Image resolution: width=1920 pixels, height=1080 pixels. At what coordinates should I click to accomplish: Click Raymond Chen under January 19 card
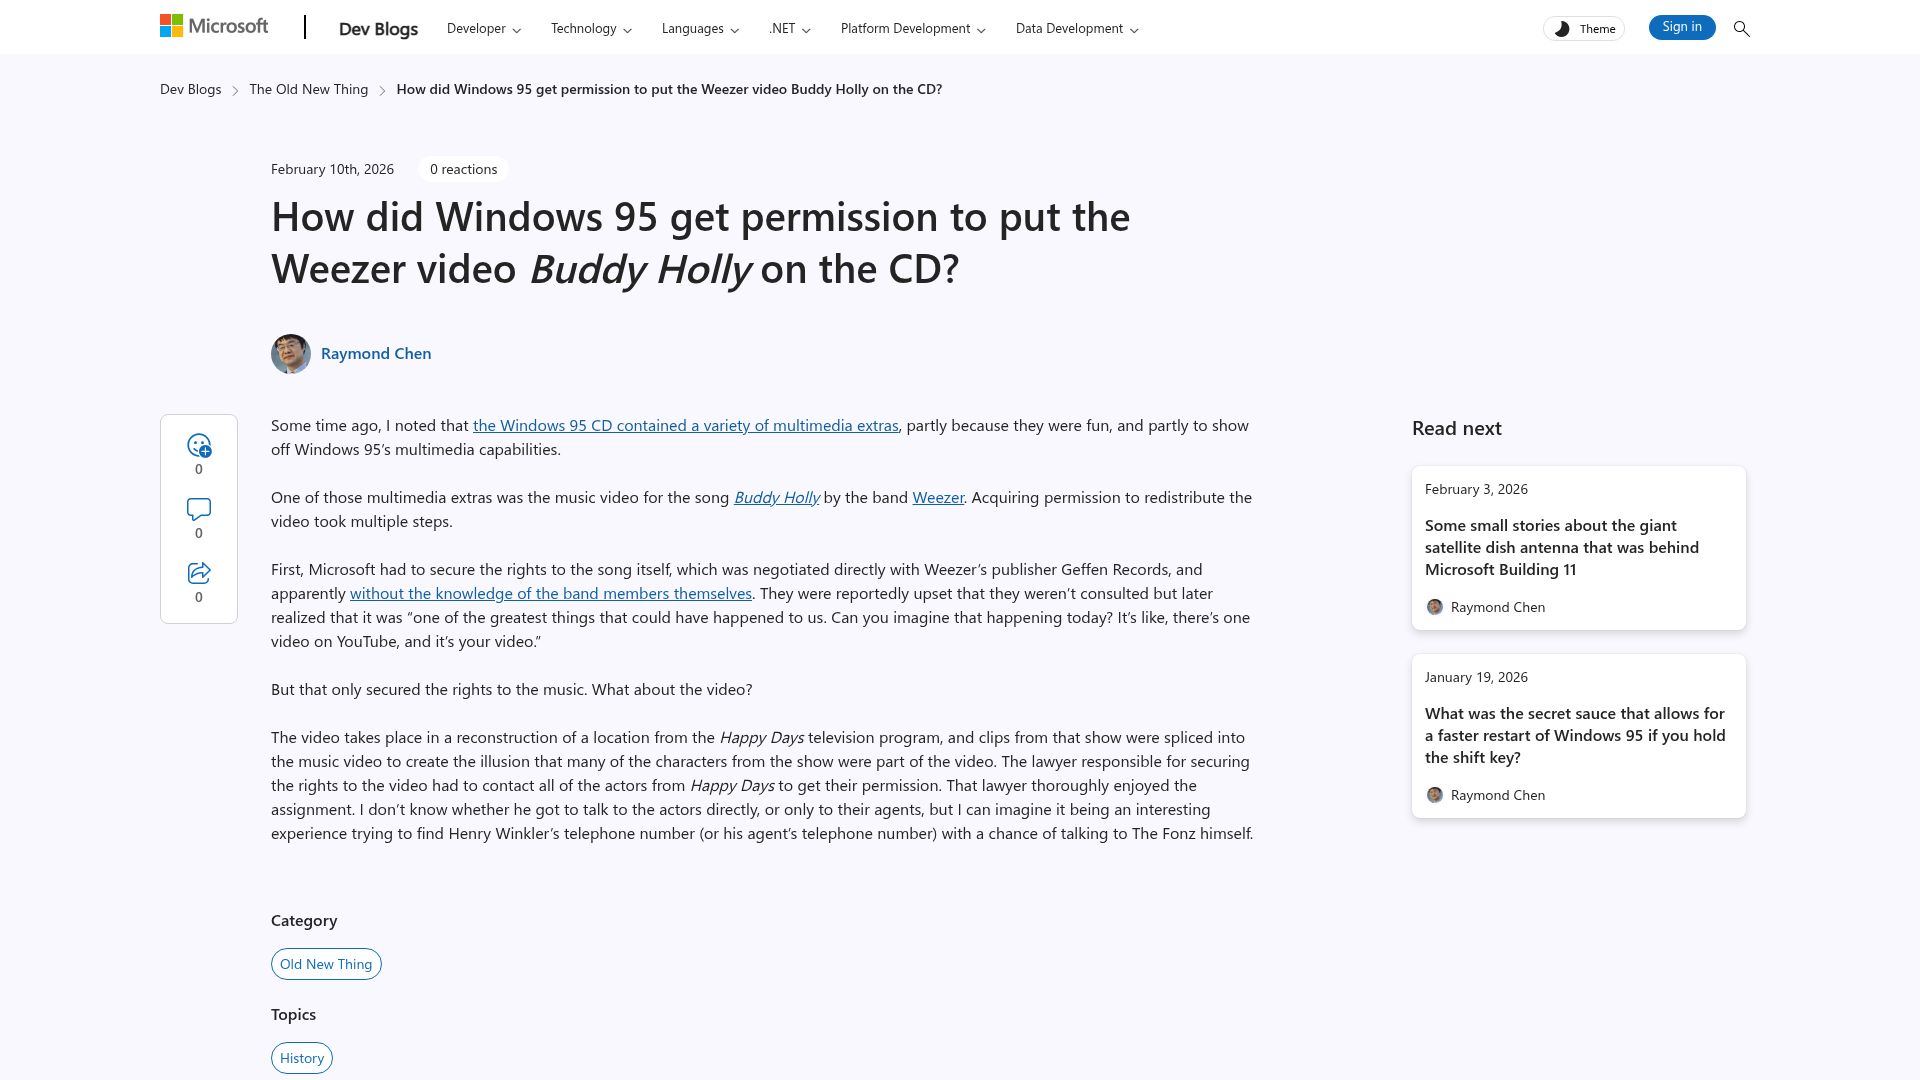tap(1497, 795)
